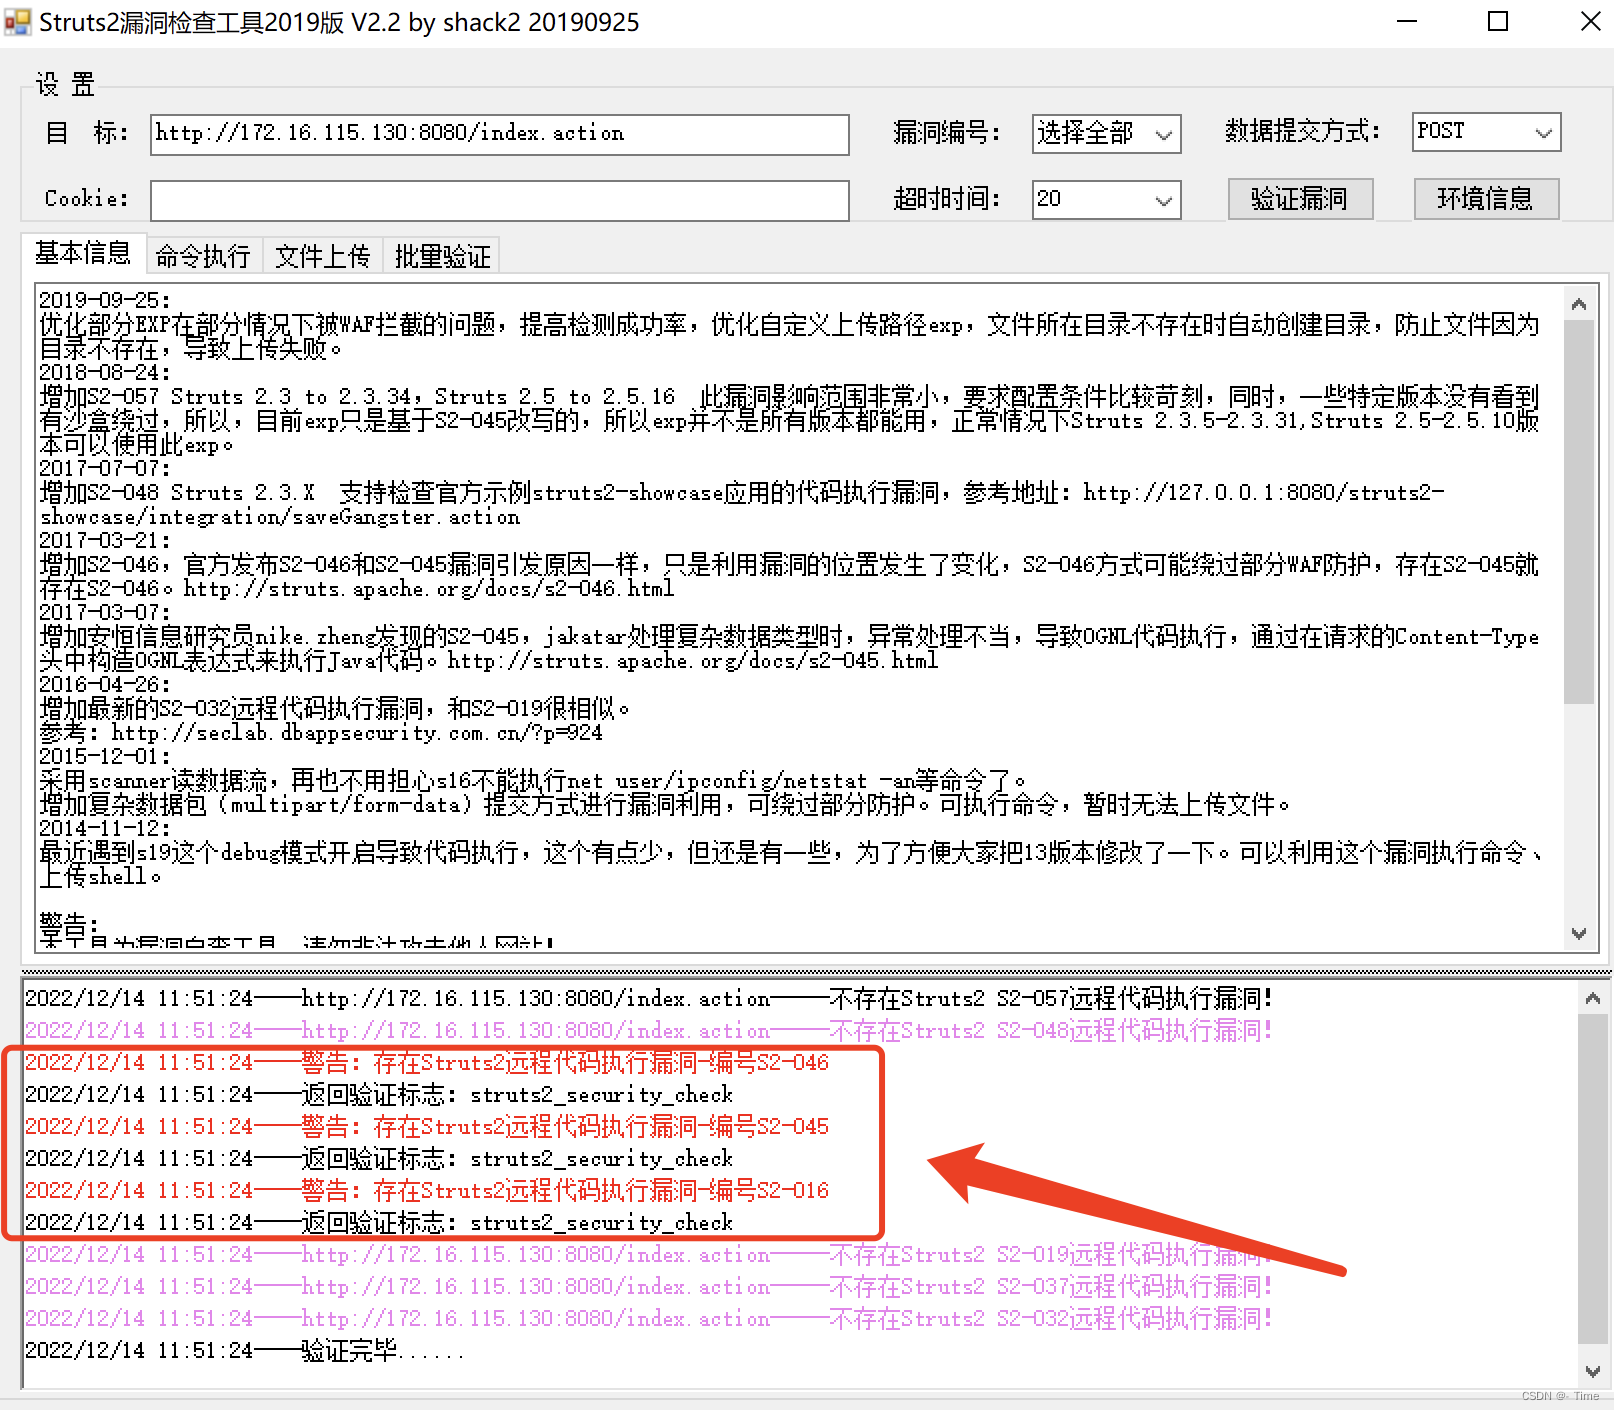Open the 超时时间 dropdown showing 20
This screenshot has height=1410, width=1614.
click(1105, 199)
